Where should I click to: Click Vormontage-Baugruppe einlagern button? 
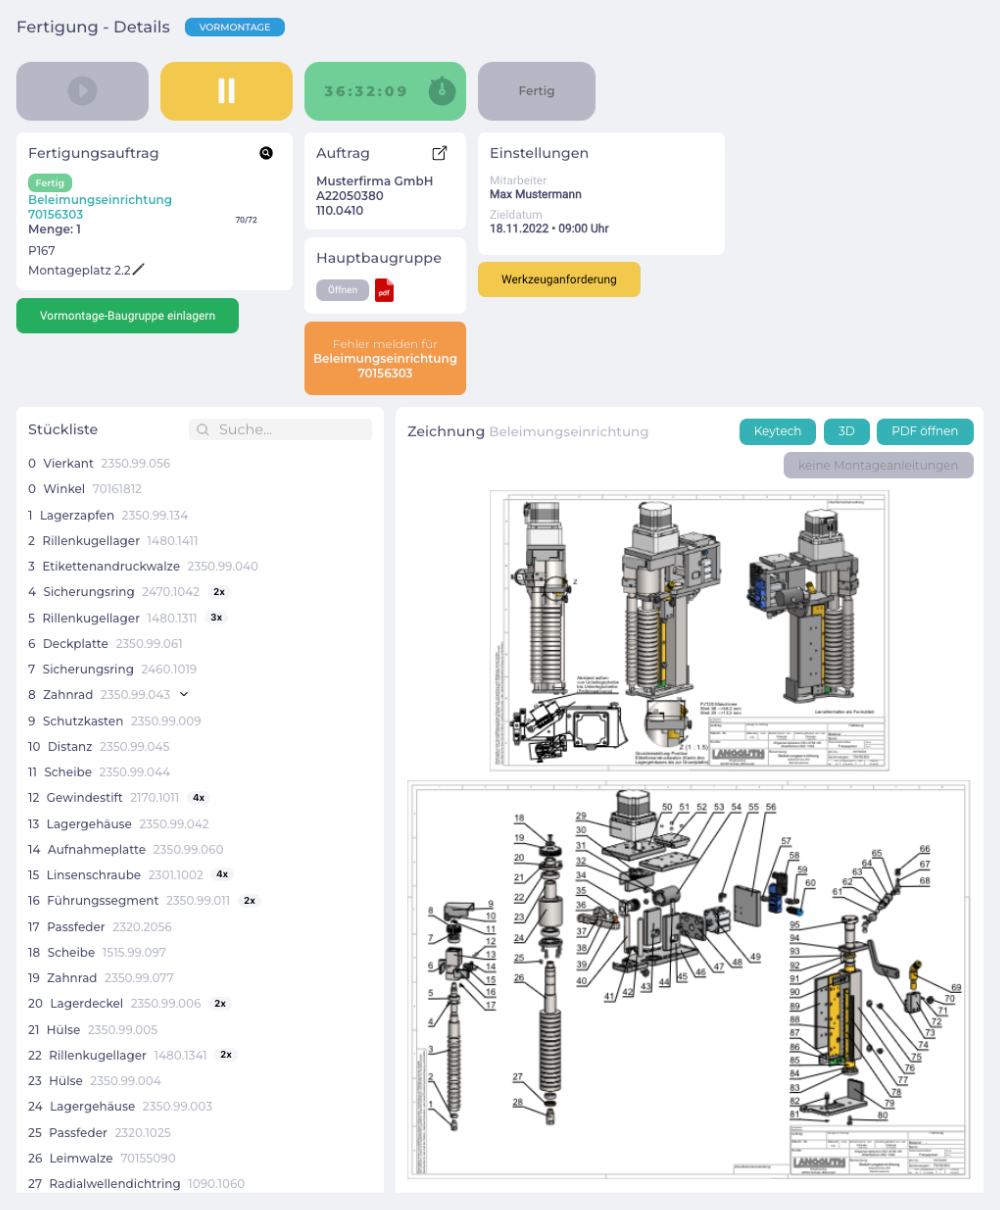pos(127,316)
